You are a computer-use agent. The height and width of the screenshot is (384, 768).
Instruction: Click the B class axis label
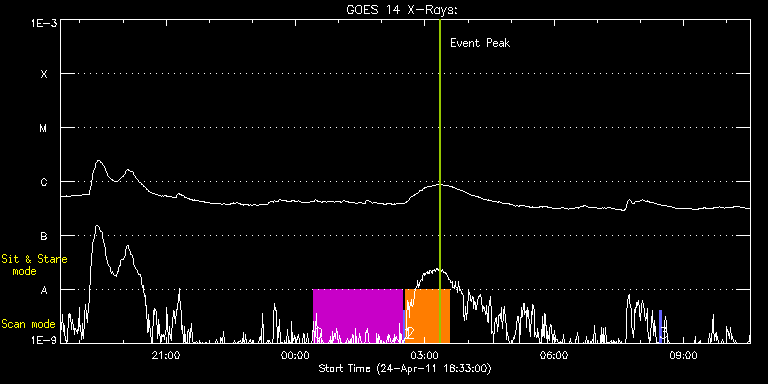tap(44, 236)
